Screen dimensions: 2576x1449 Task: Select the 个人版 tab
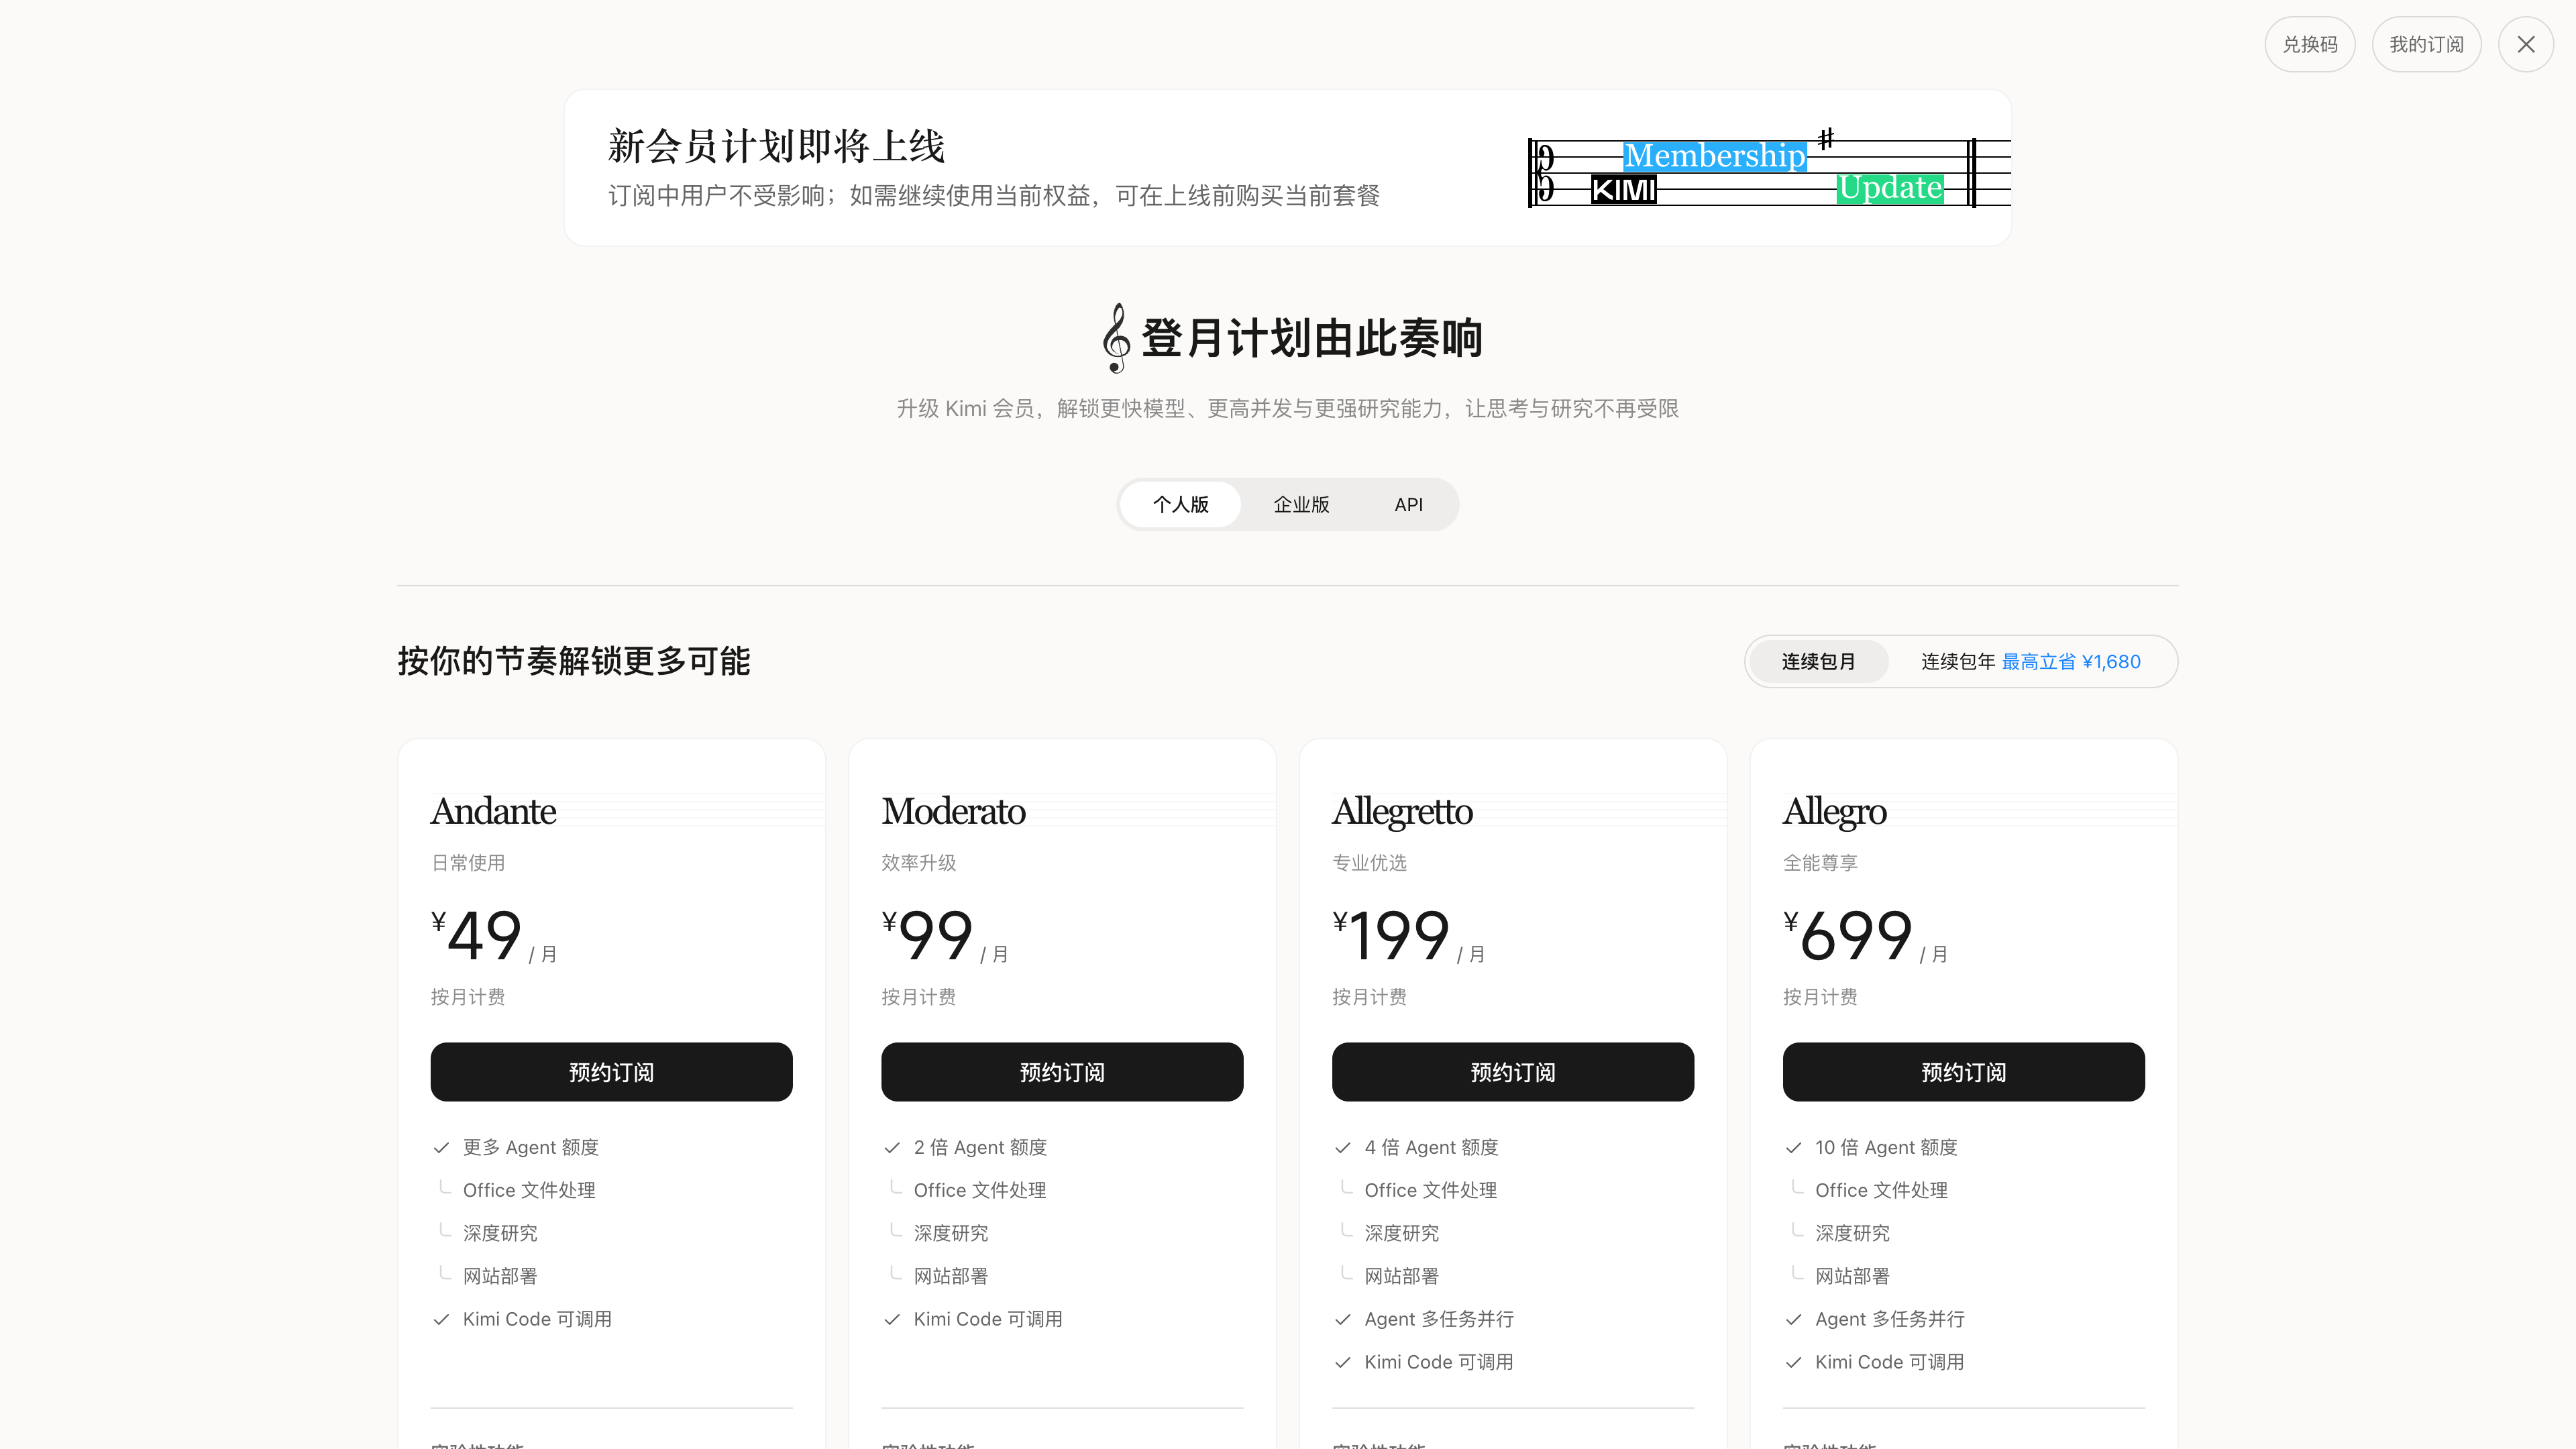(1180, 504)
